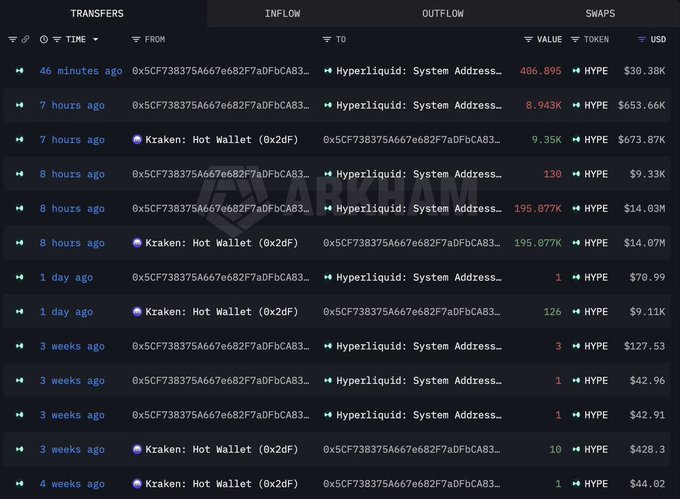
Task: Select the red 195.077K value cell
Action: coord(538,209)
